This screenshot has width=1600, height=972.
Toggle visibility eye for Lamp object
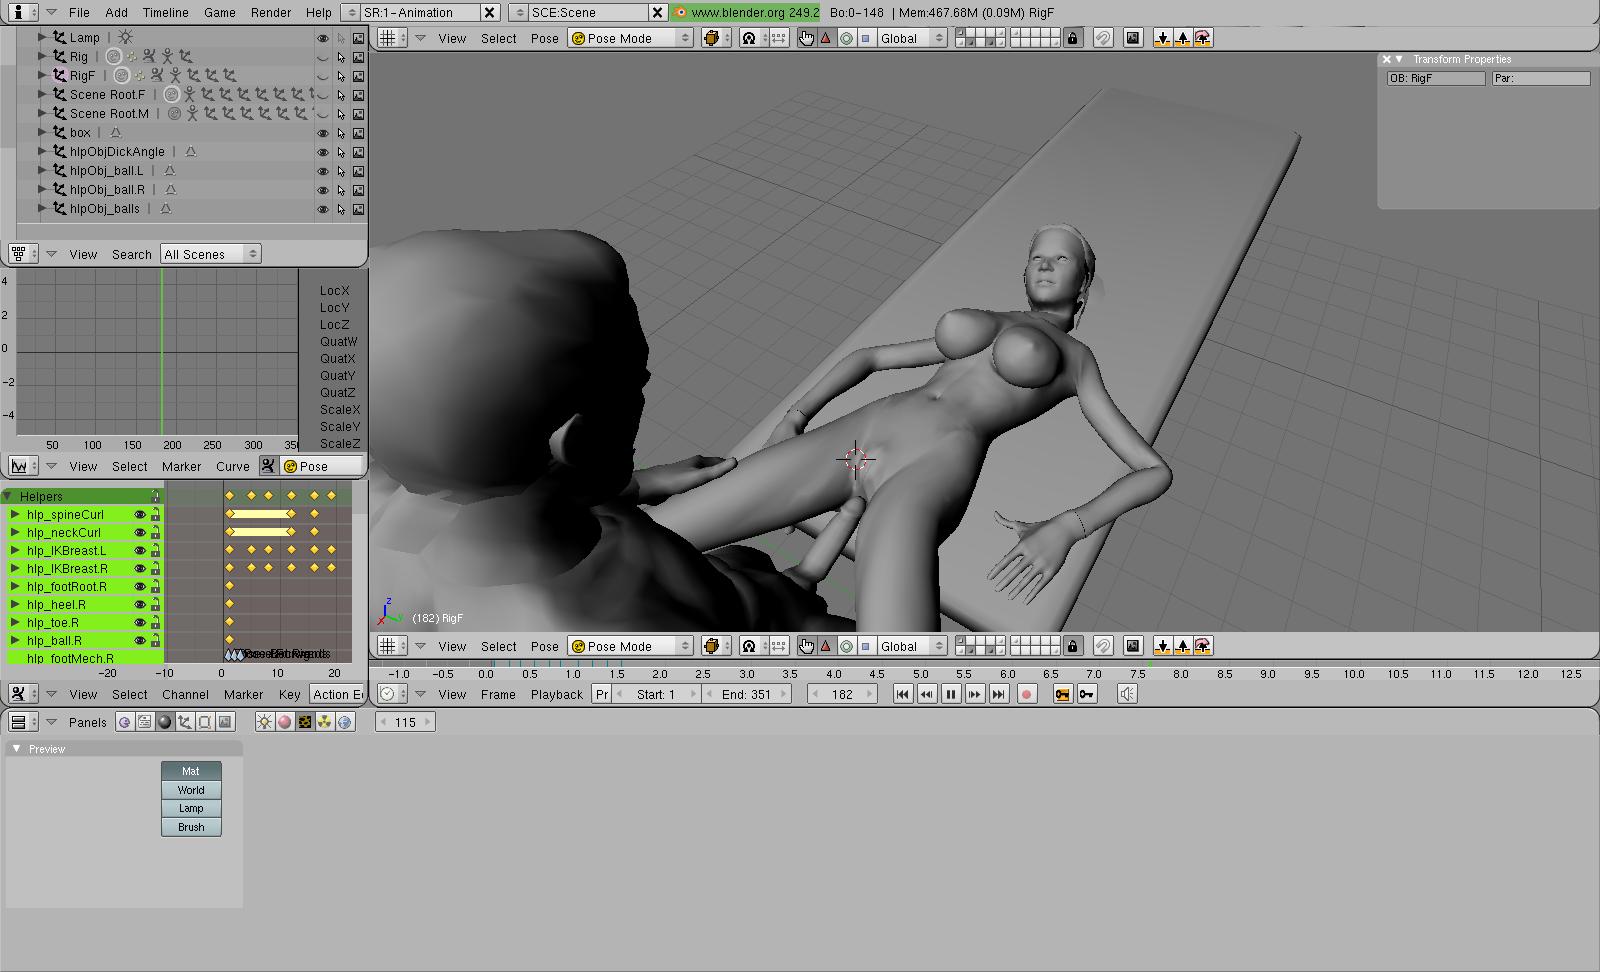click(x=322, y=38)
